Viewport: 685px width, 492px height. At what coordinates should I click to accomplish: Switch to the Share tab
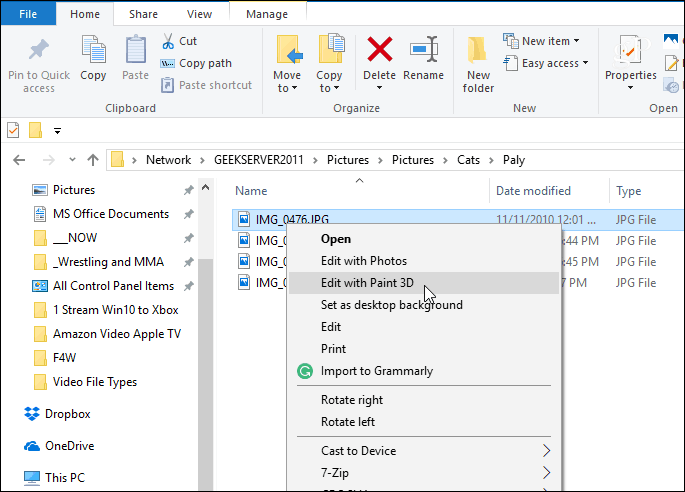pyautogui.click(x=143, y=14)
